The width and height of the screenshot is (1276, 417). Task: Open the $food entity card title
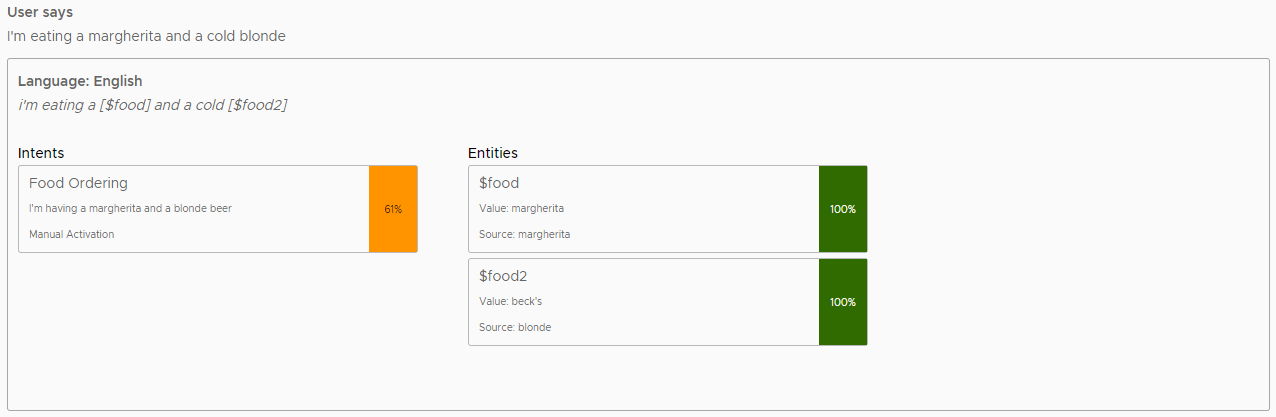click(x=499, y=183)
